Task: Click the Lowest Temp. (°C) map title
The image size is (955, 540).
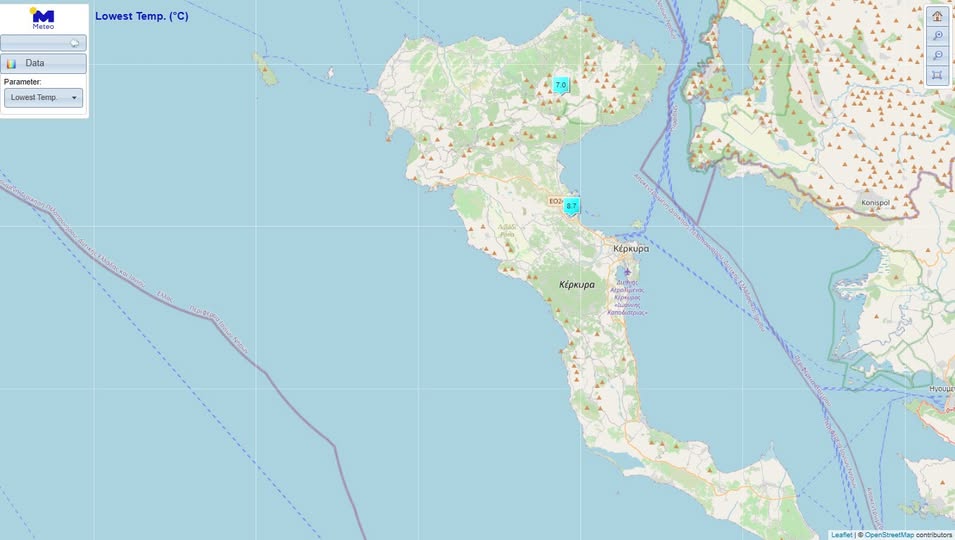Action: [142, 16]
